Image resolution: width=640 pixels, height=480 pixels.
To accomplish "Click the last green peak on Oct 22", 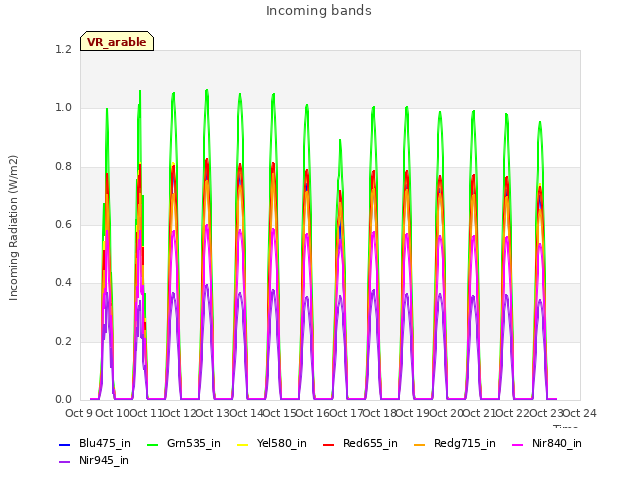I will (x=540, y=122).
